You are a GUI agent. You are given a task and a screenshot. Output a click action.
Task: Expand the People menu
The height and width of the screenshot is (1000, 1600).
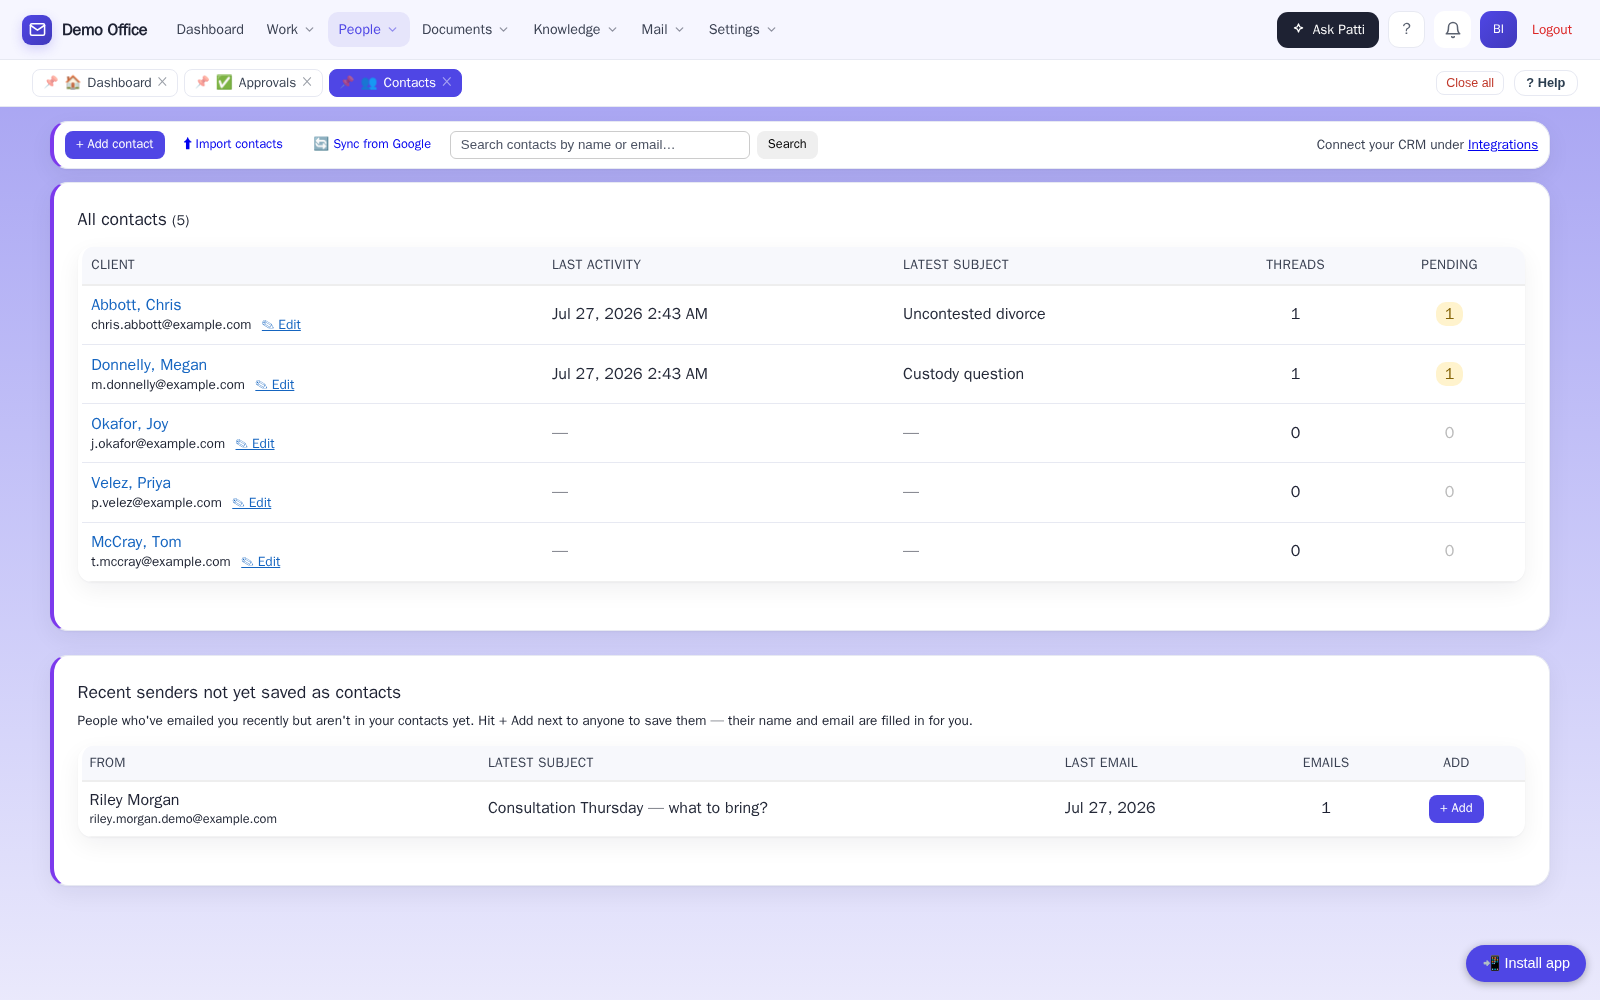368,30
